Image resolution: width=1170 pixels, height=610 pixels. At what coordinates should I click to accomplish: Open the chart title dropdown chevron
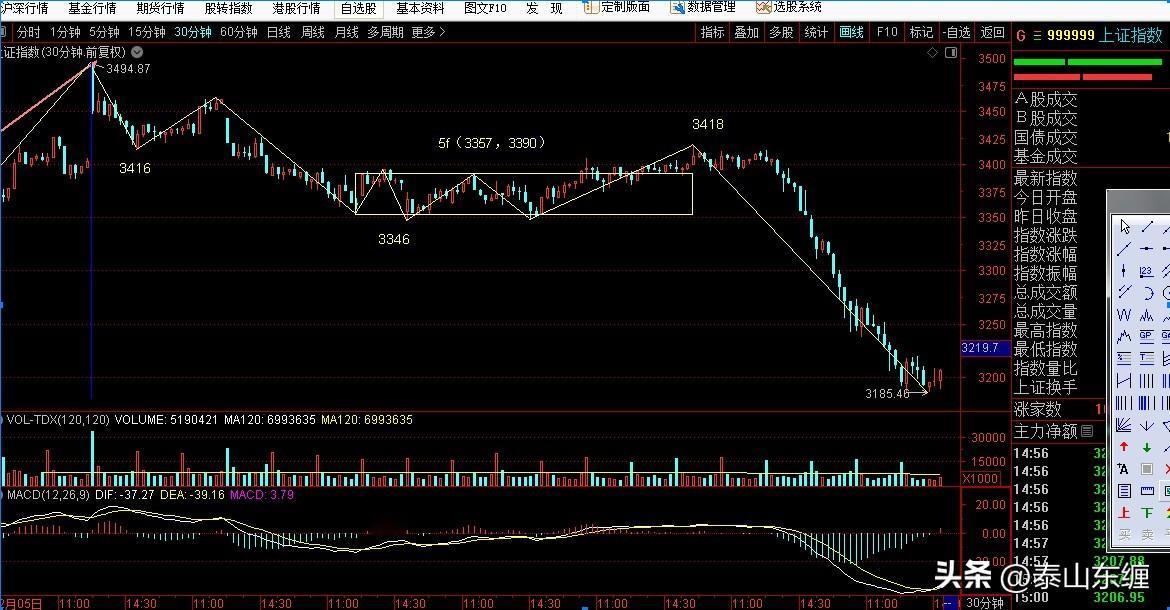pyautogui.click(x=137, y=52)
